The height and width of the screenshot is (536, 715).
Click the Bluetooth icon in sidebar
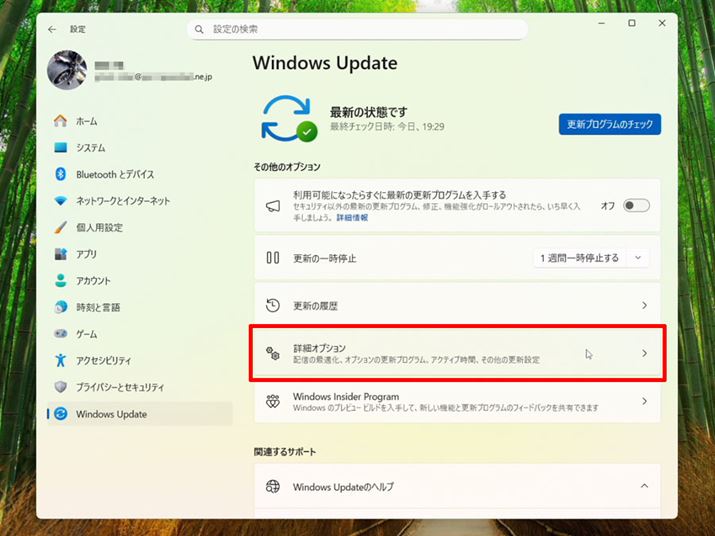click(60, 174)
